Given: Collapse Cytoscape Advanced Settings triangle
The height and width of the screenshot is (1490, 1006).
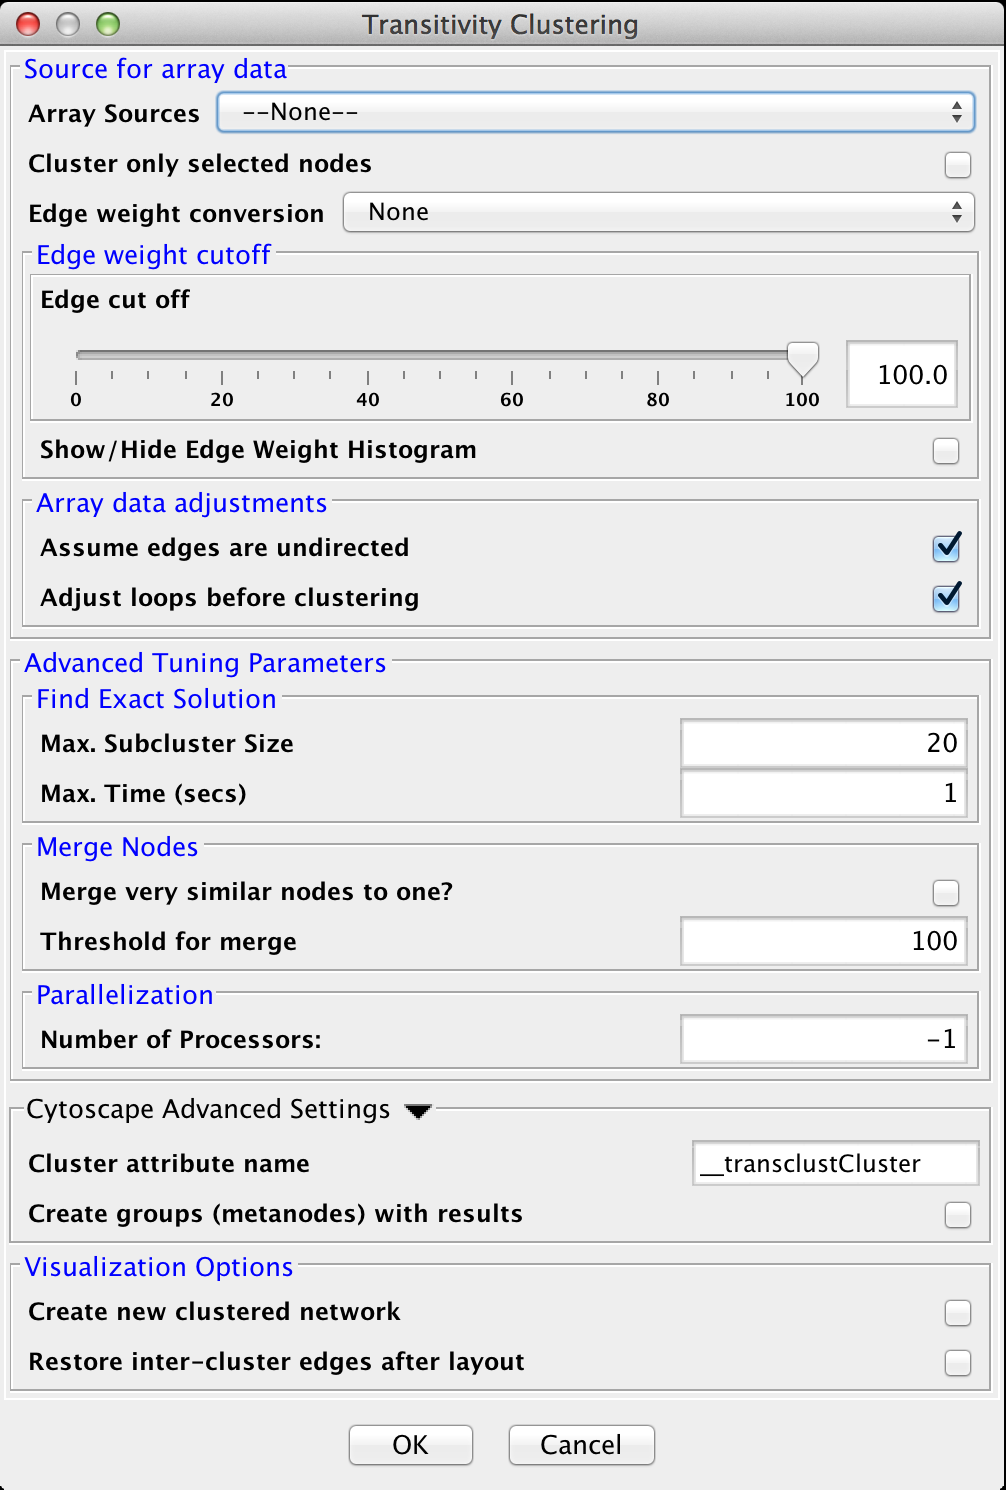Looking at the screenshot, I should (x=418, y=1111).
